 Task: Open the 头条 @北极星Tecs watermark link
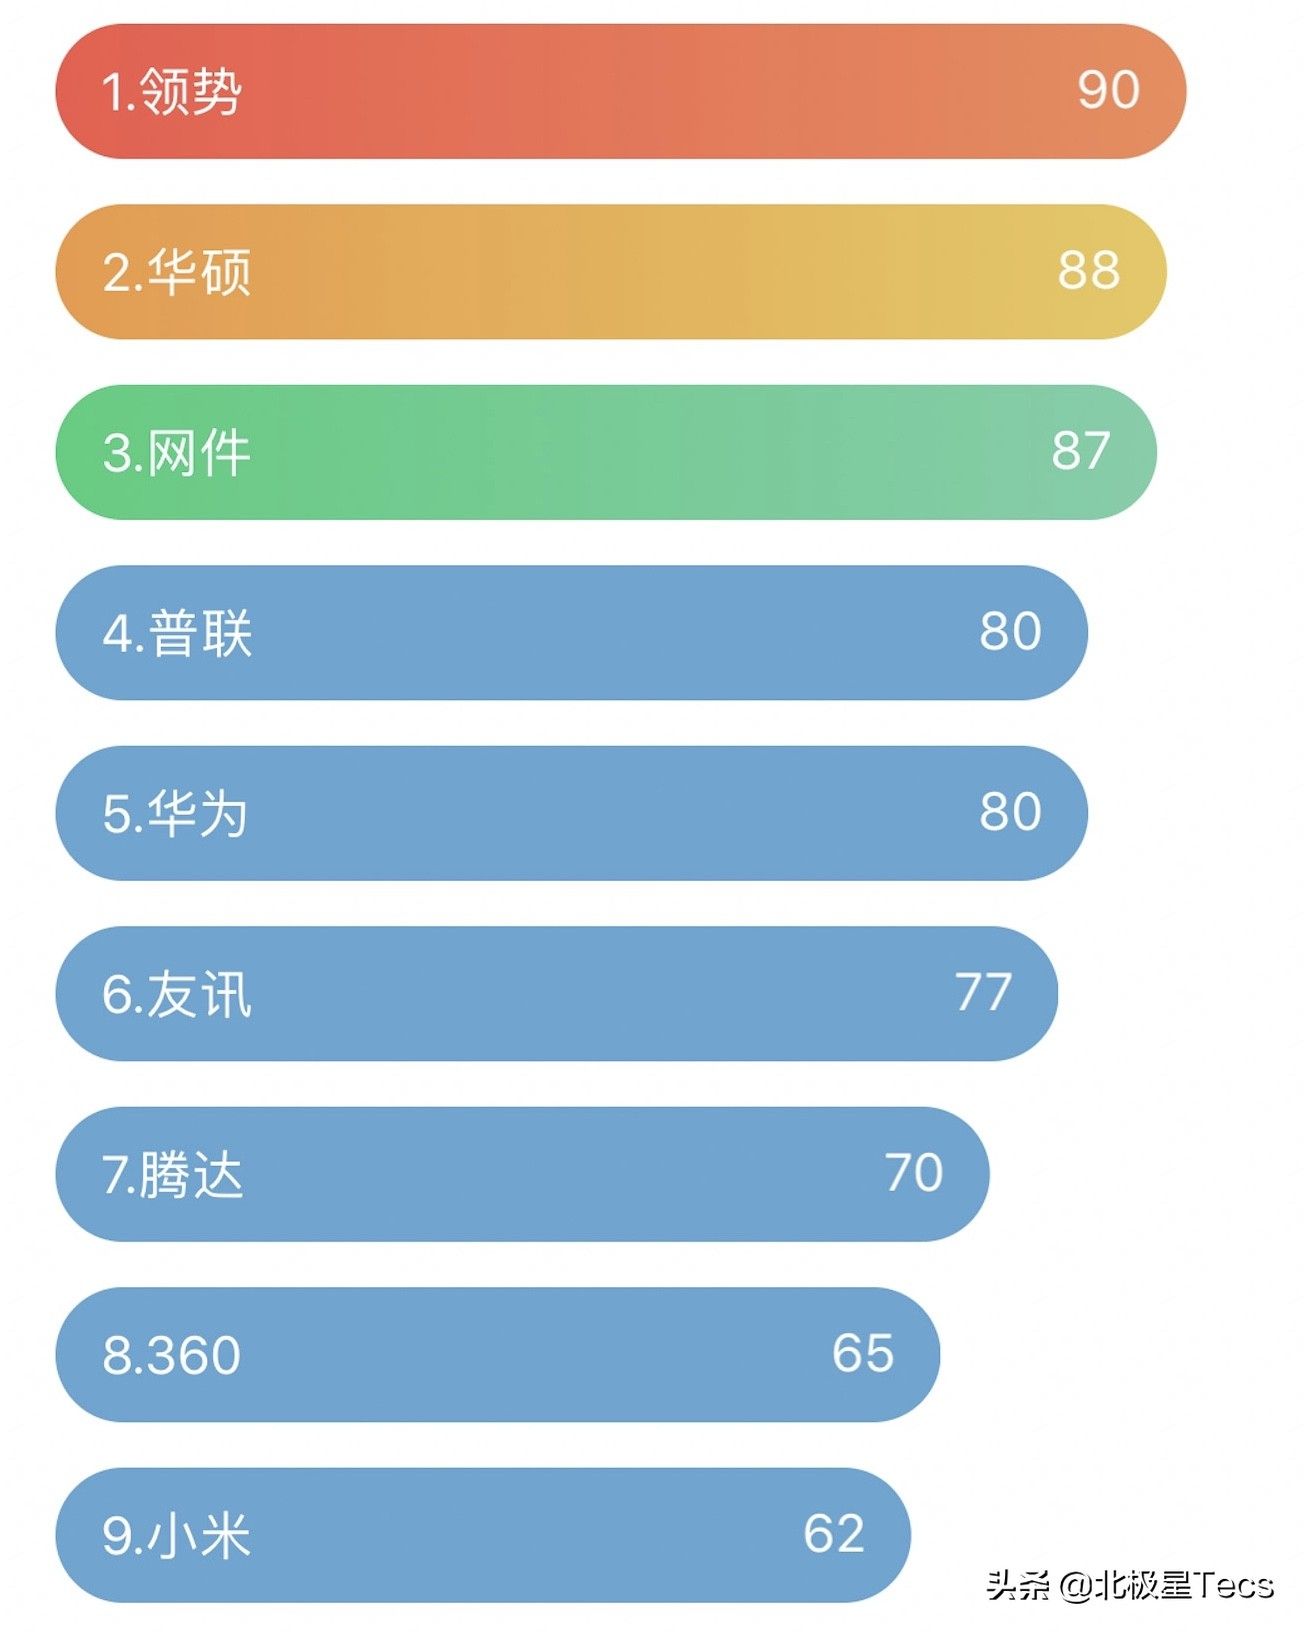point(1130,1585)
